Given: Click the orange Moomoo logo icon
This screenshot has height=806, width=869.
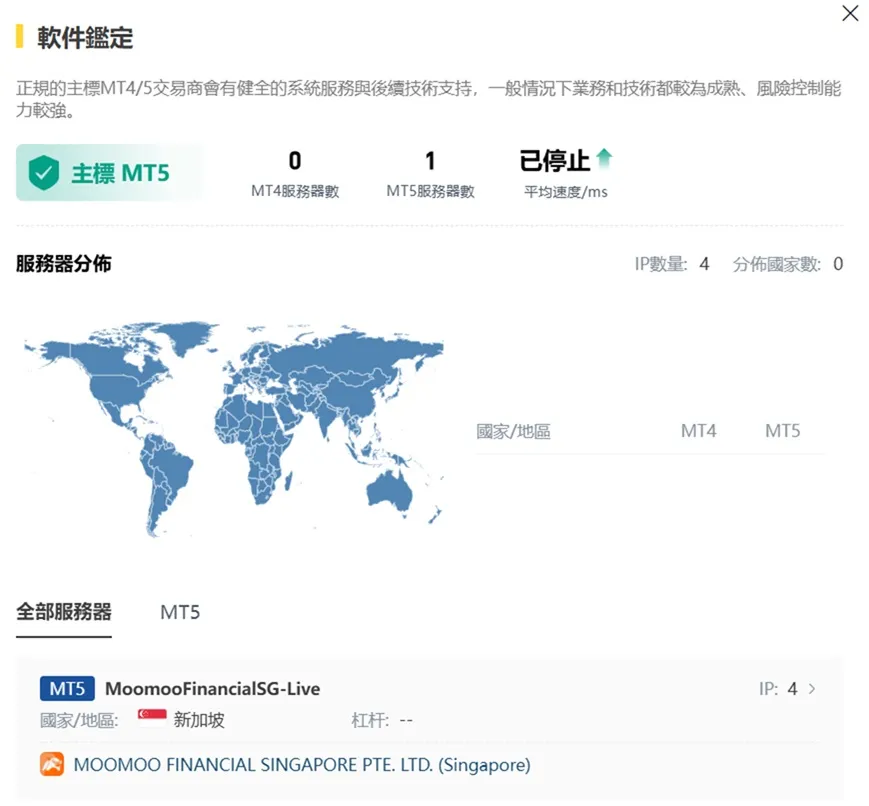Looking at the screenshot, I should click(x=52, y=764).
